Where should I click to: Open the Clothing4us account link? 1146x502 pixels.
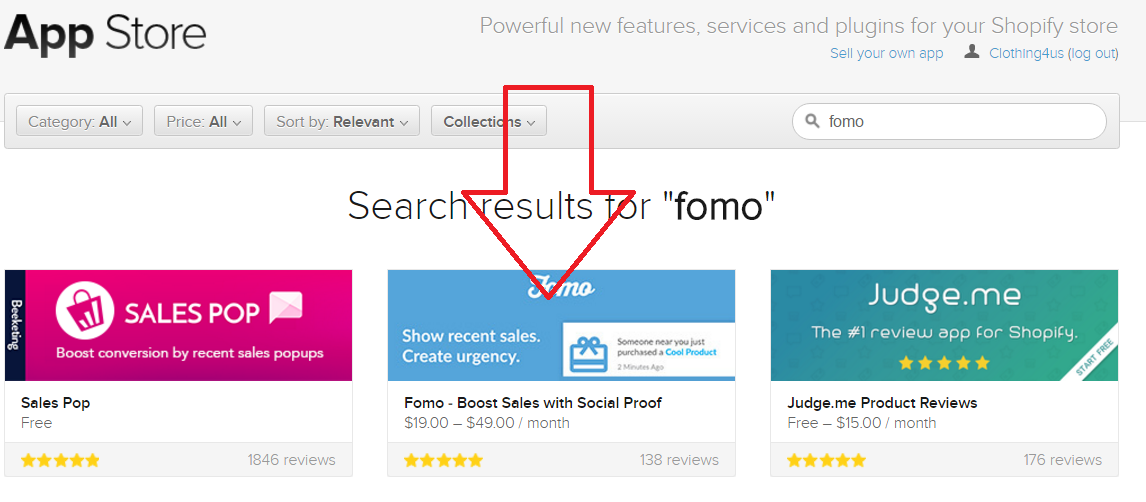click(1026, 53)
